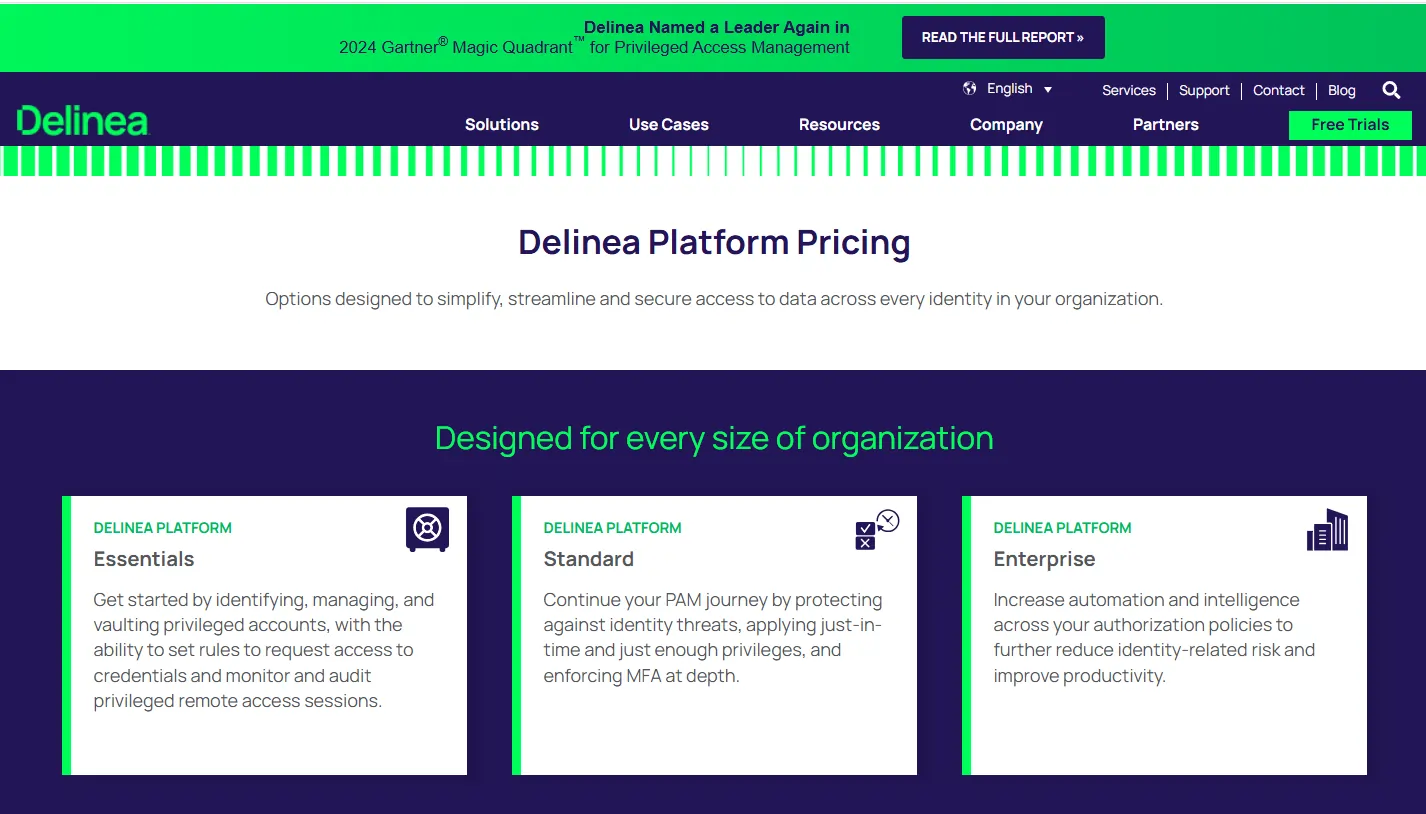
Task: Open the Use Cases menu
Action: tap(669, 124)
